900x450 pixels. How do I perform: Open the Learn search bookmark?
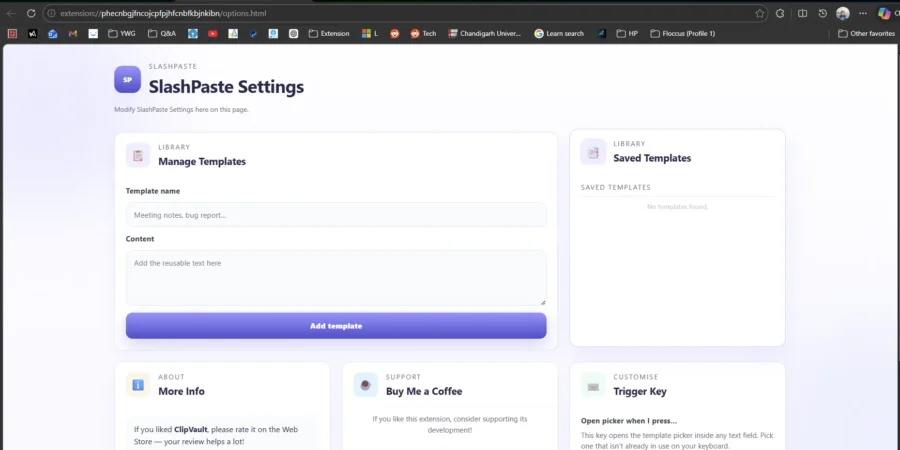559,34
